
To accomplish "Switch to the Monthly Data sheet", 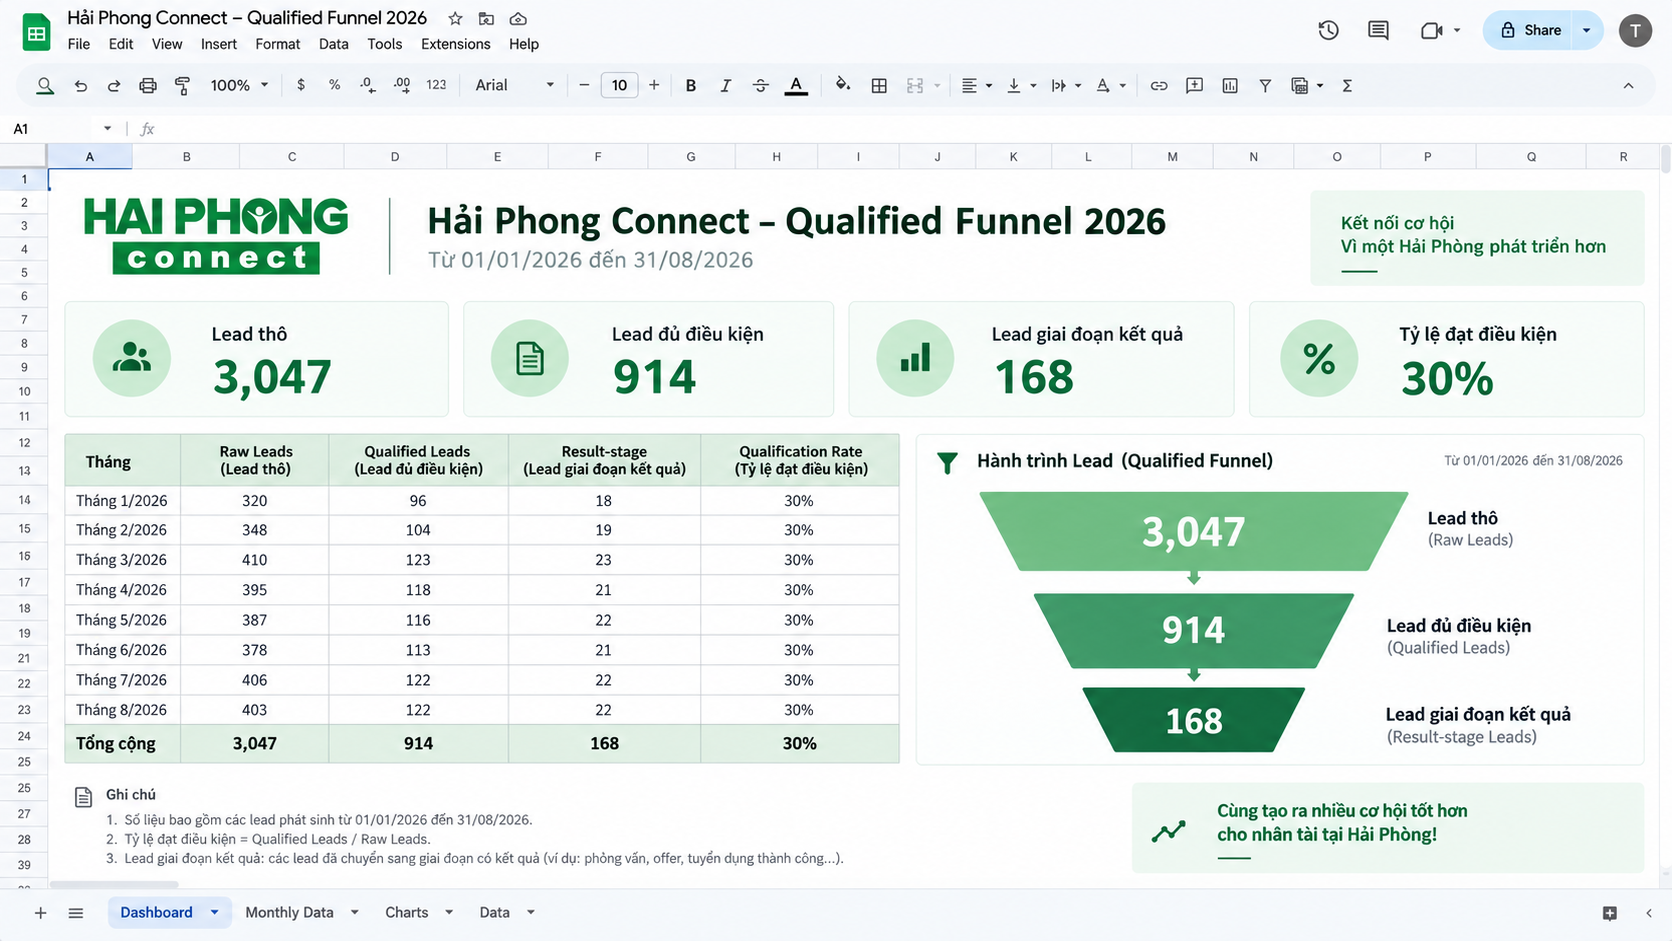I will point(289,912).
